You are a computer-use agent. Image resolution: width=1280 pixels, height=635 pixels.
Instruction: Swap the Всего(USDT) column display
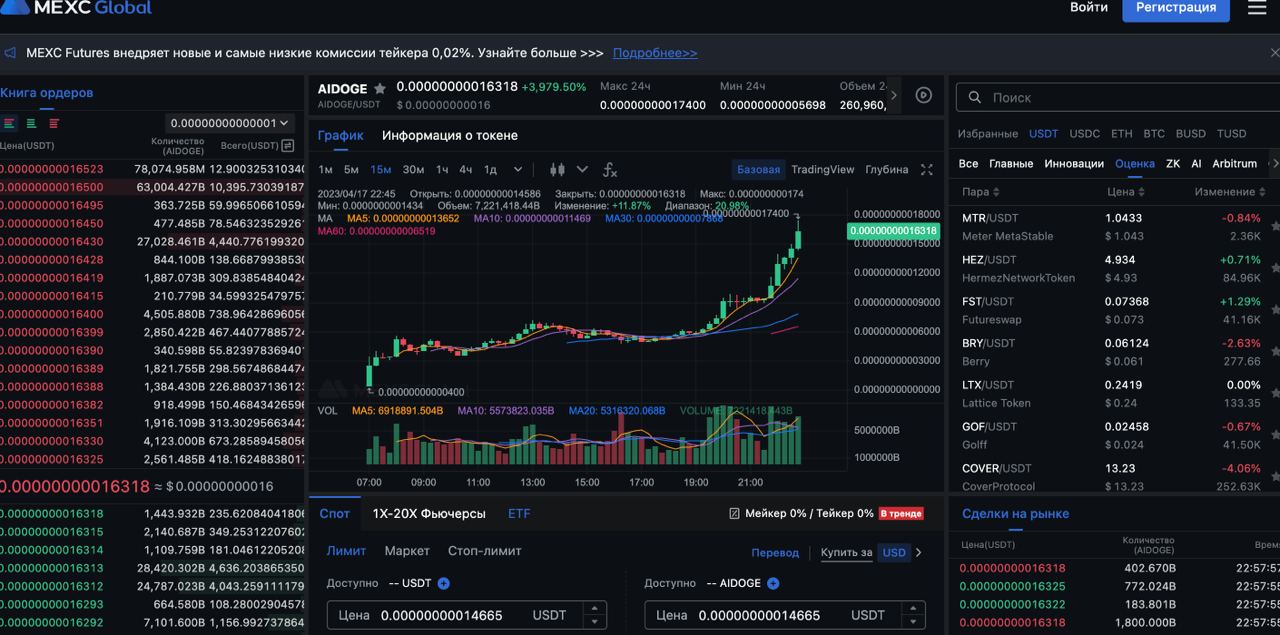tap(288, 146)
